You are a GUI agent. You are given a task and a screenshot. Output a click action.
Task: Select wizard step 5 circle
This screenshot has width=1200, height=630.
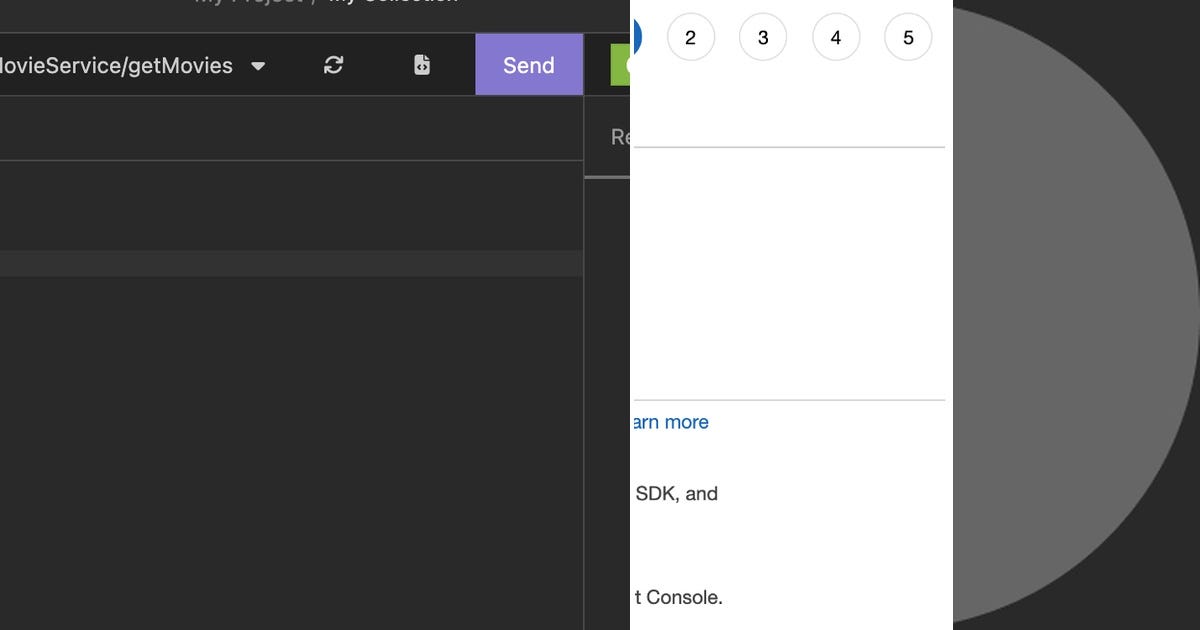908,36
